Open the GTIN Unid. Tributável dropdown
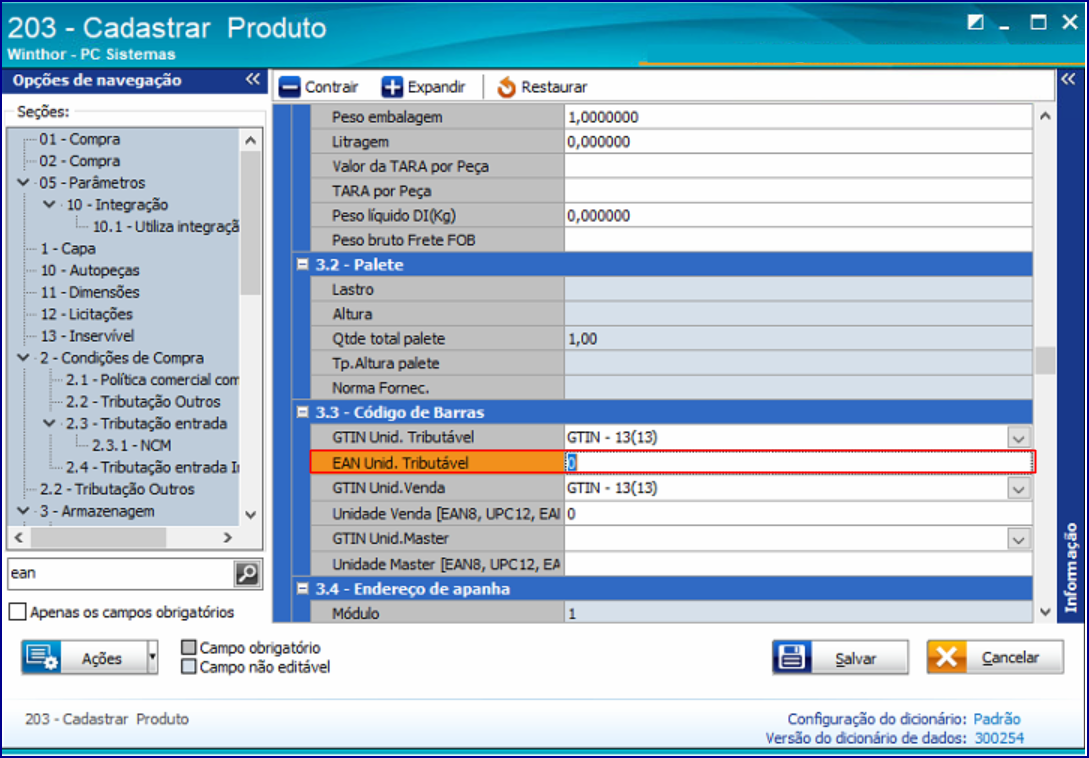 [1018, 438]
